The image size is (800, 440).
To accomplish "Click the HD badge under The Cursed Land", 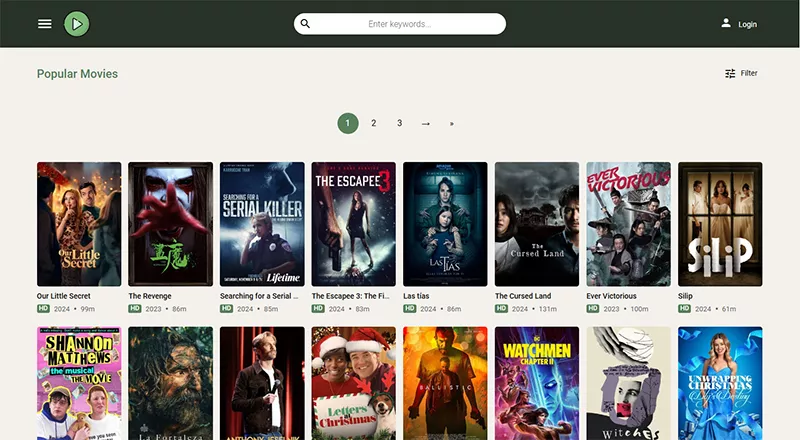I will coord(502,308).
